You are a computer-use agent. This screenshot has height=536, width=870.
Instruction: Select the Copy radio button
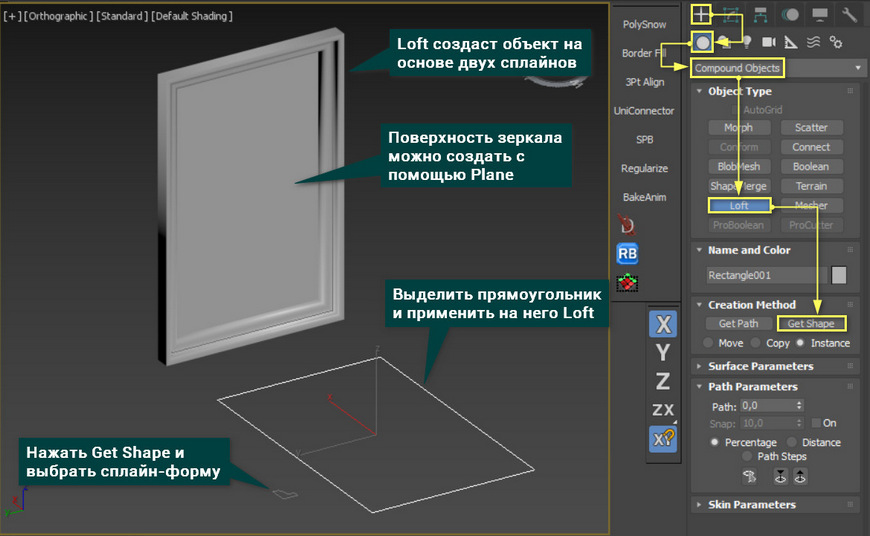(756, 343)
